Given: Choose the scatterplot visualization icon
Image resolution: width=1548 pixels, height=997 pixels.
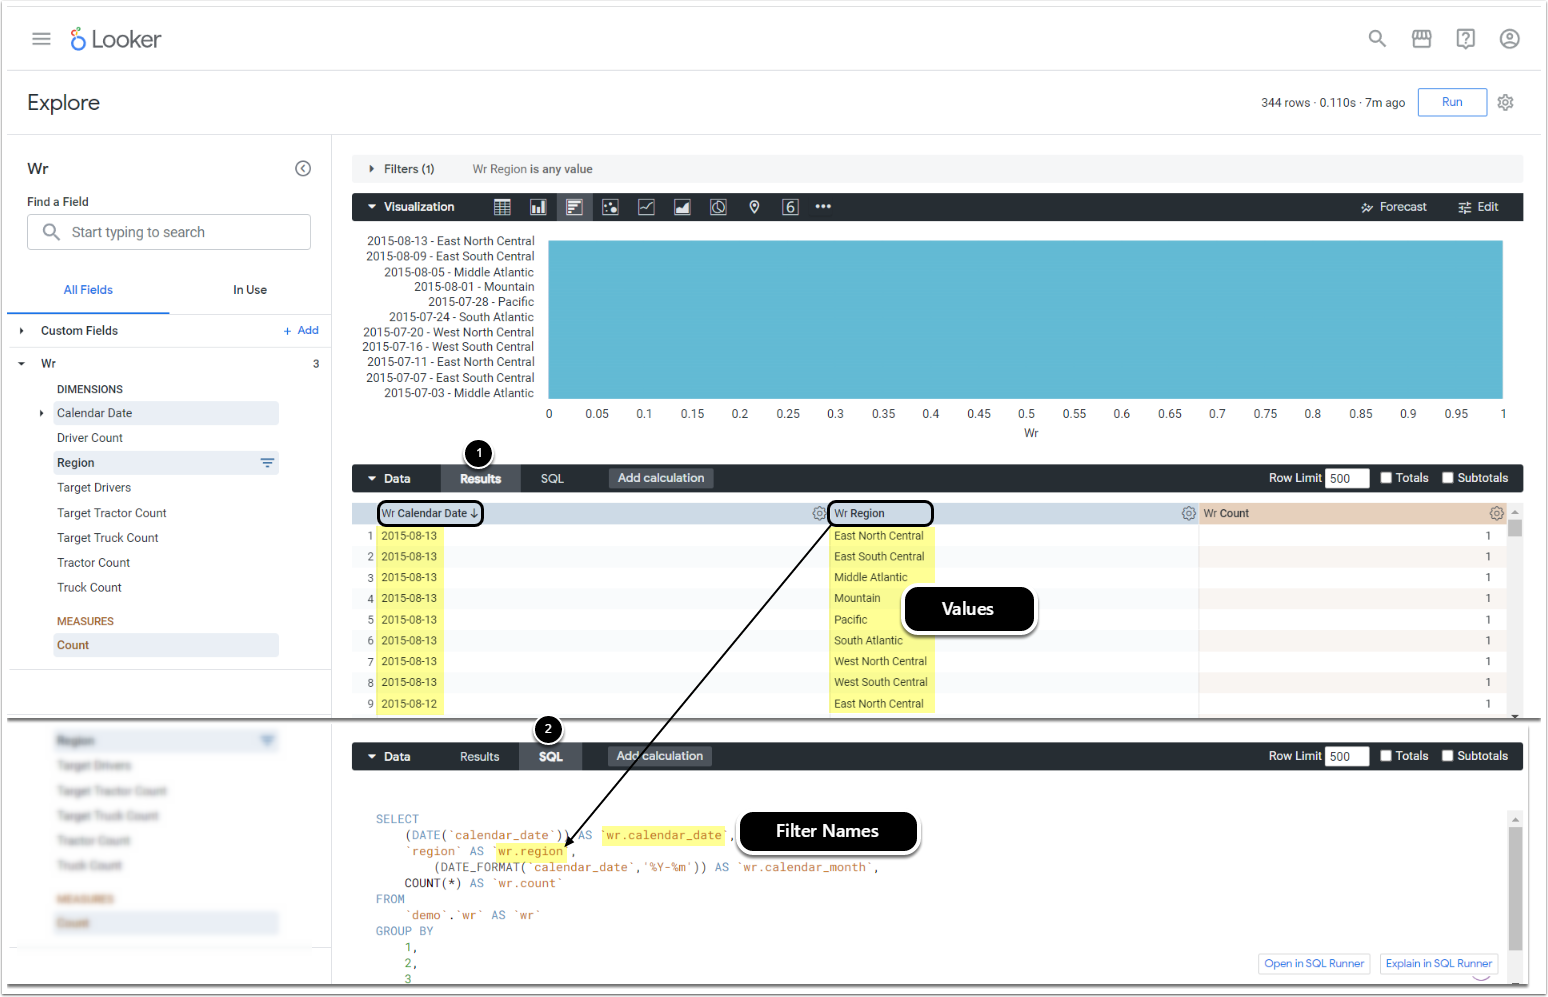Looking at the screenshot, I should [x=610, y=207].
